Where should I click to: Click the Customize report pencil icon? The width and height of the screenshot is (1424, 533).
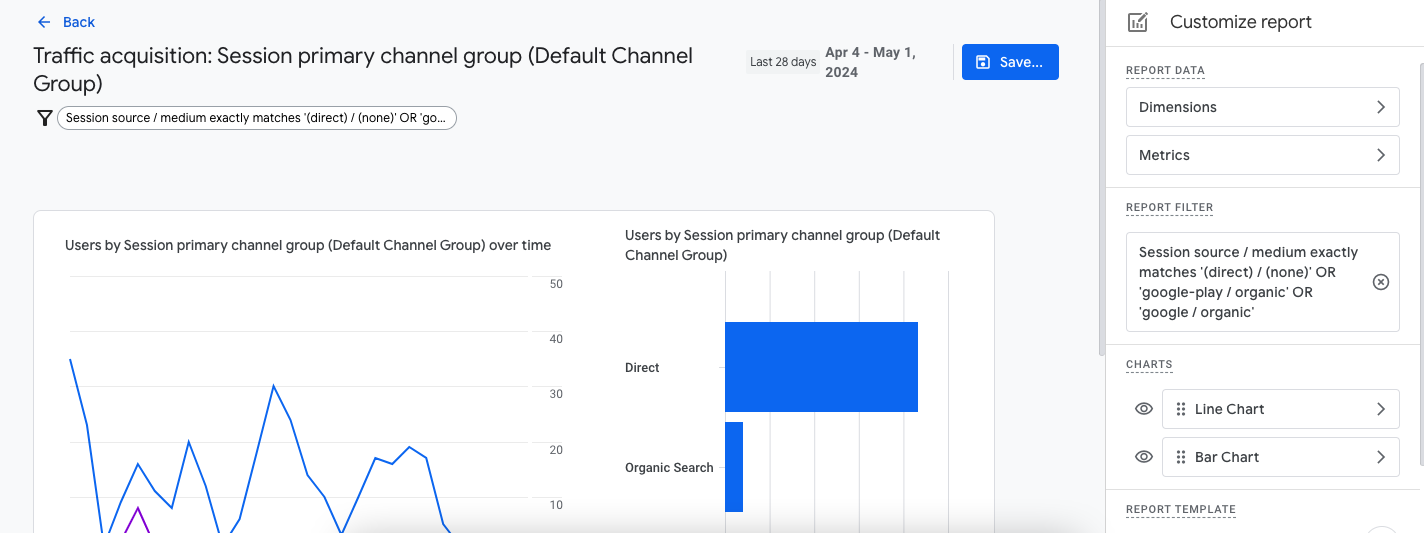(1137, 22)
